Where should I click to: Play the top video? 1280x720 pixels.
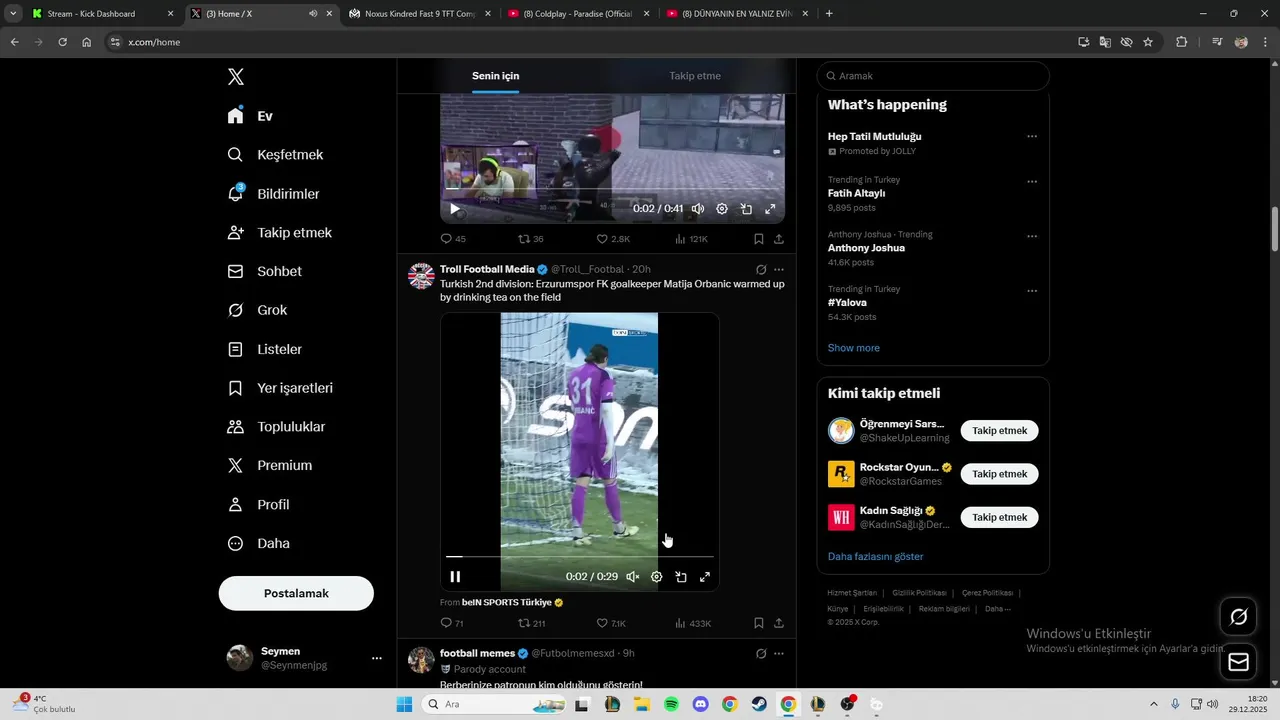[455, 209]
